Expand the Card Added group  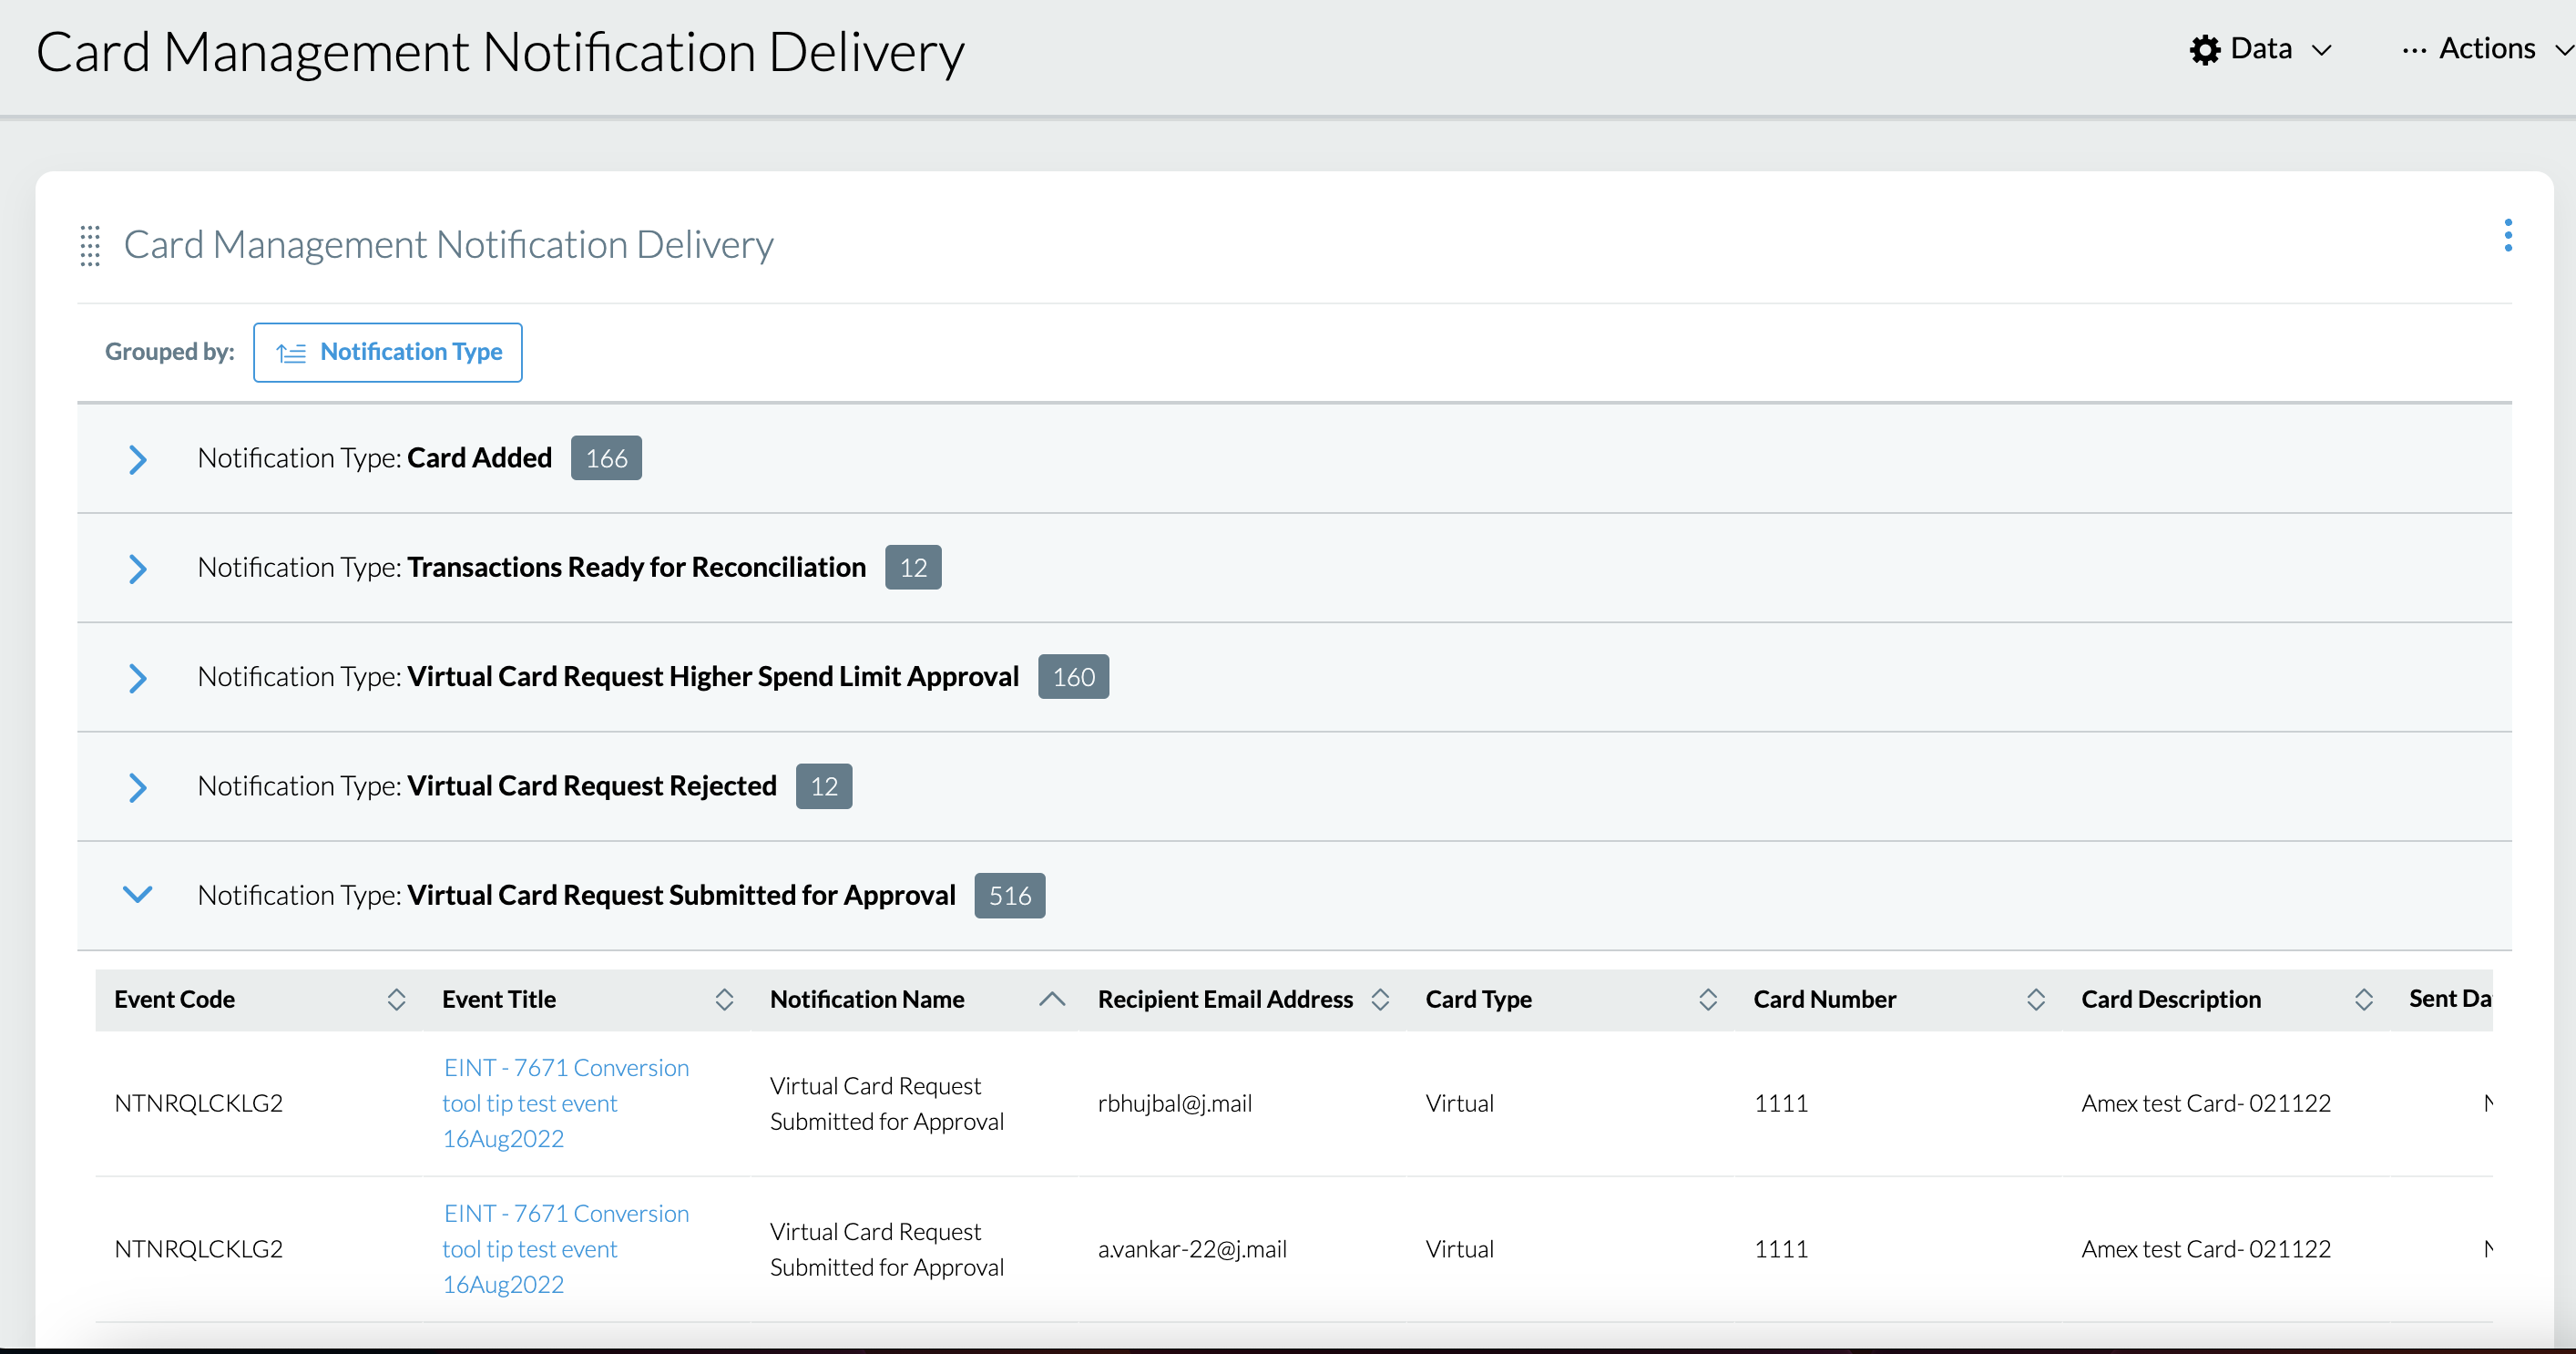[x=138, y=459]
